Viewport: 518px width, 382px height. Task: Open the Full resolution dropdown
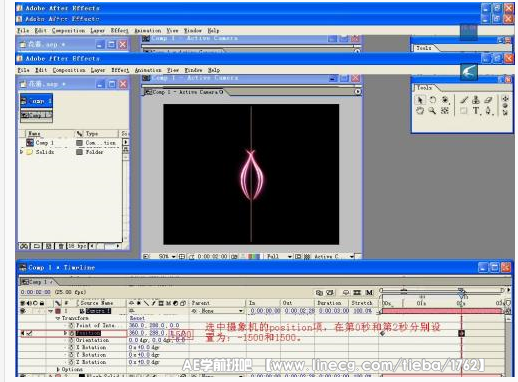point(279,257)
